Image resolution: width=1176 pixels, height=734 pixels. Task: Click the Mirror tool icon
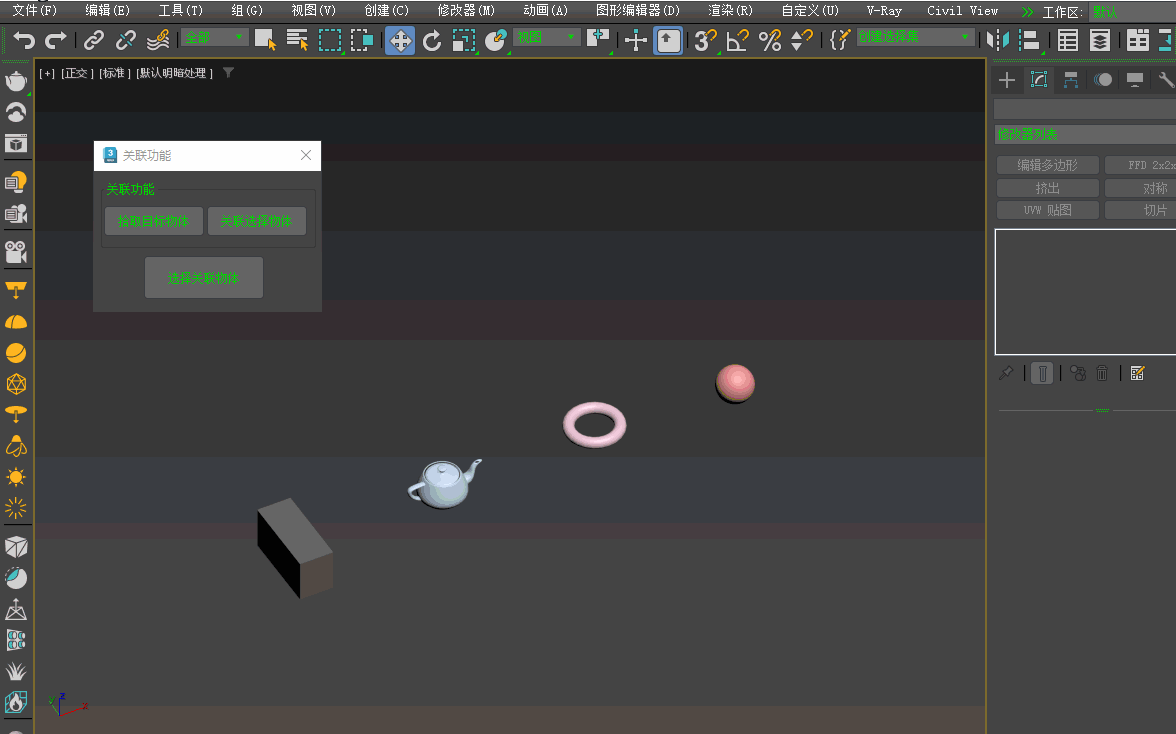[x=998, y=40]
